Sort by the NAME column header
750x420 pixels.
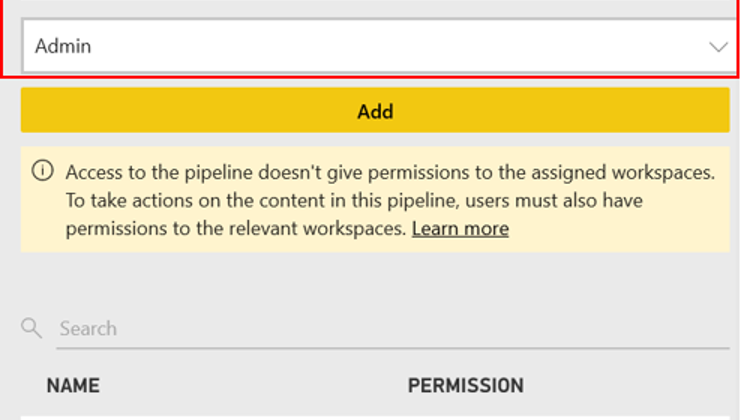pyautogui.click(x=73, y=385)
